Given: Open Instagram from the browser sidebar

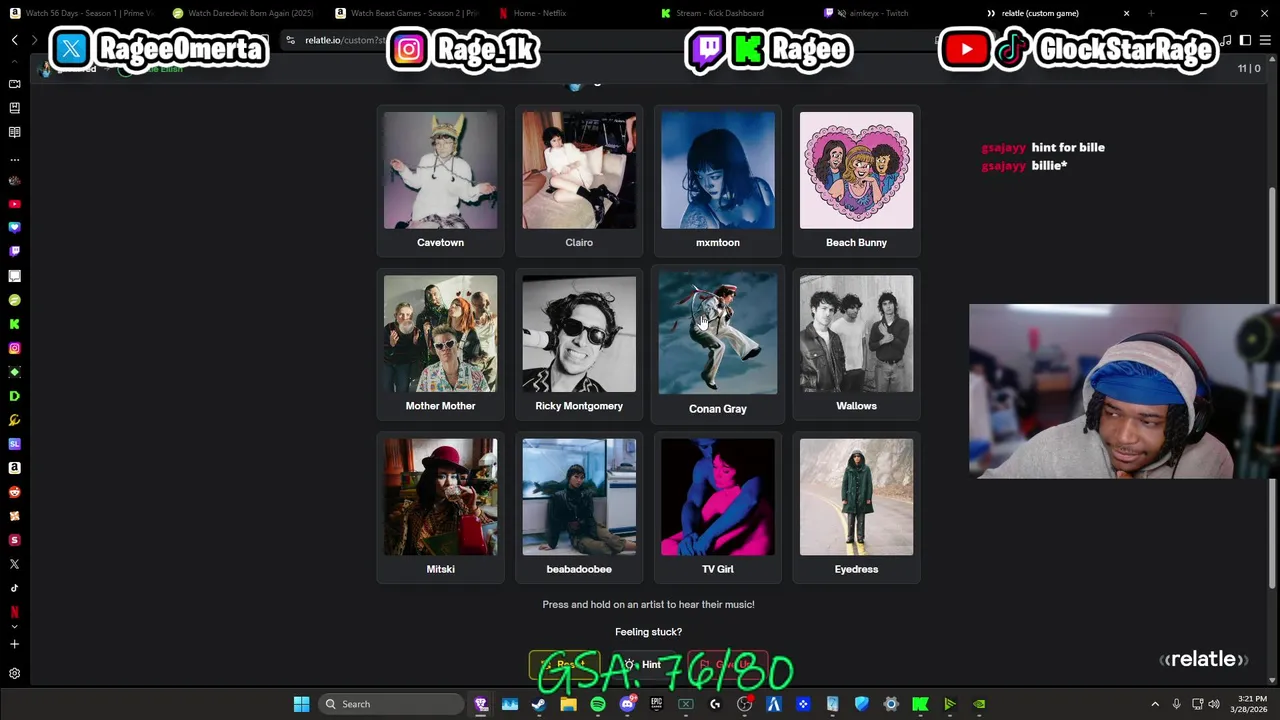Looking at the screenshot, I should click(x=14, y=348).
